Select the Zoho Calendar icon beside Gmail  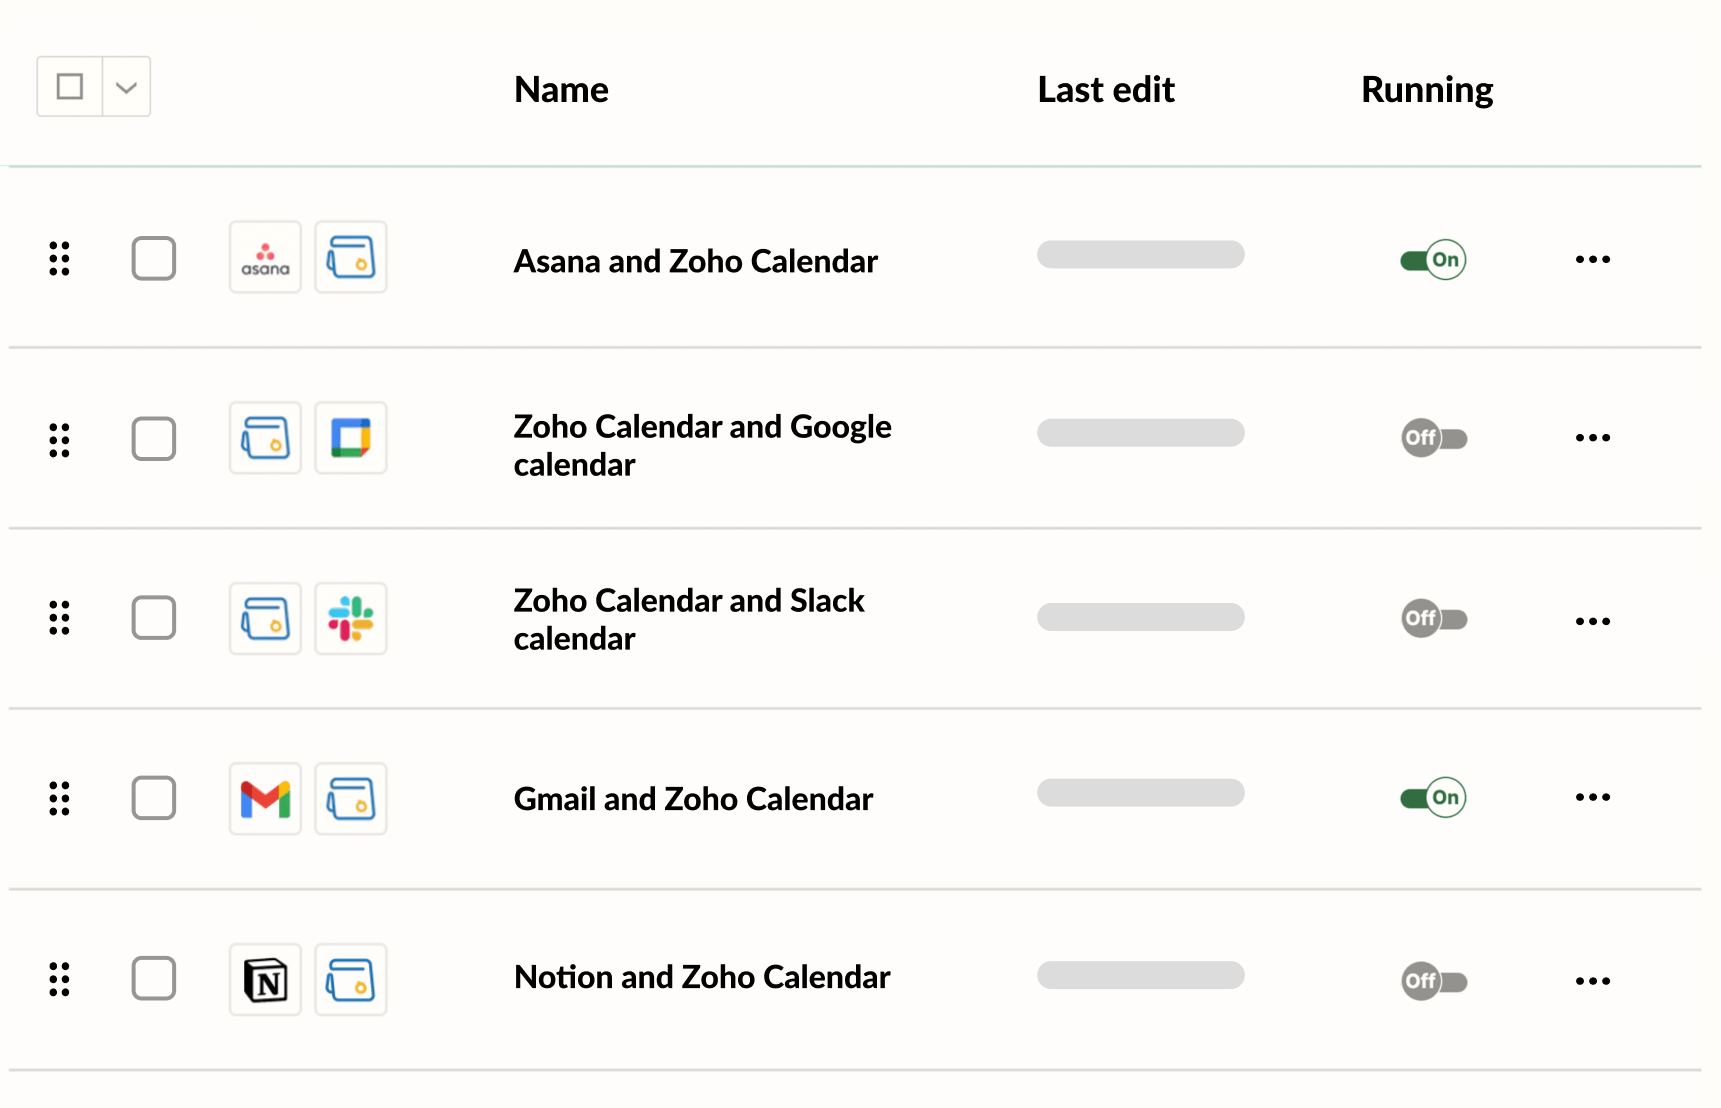pos(350,797)
